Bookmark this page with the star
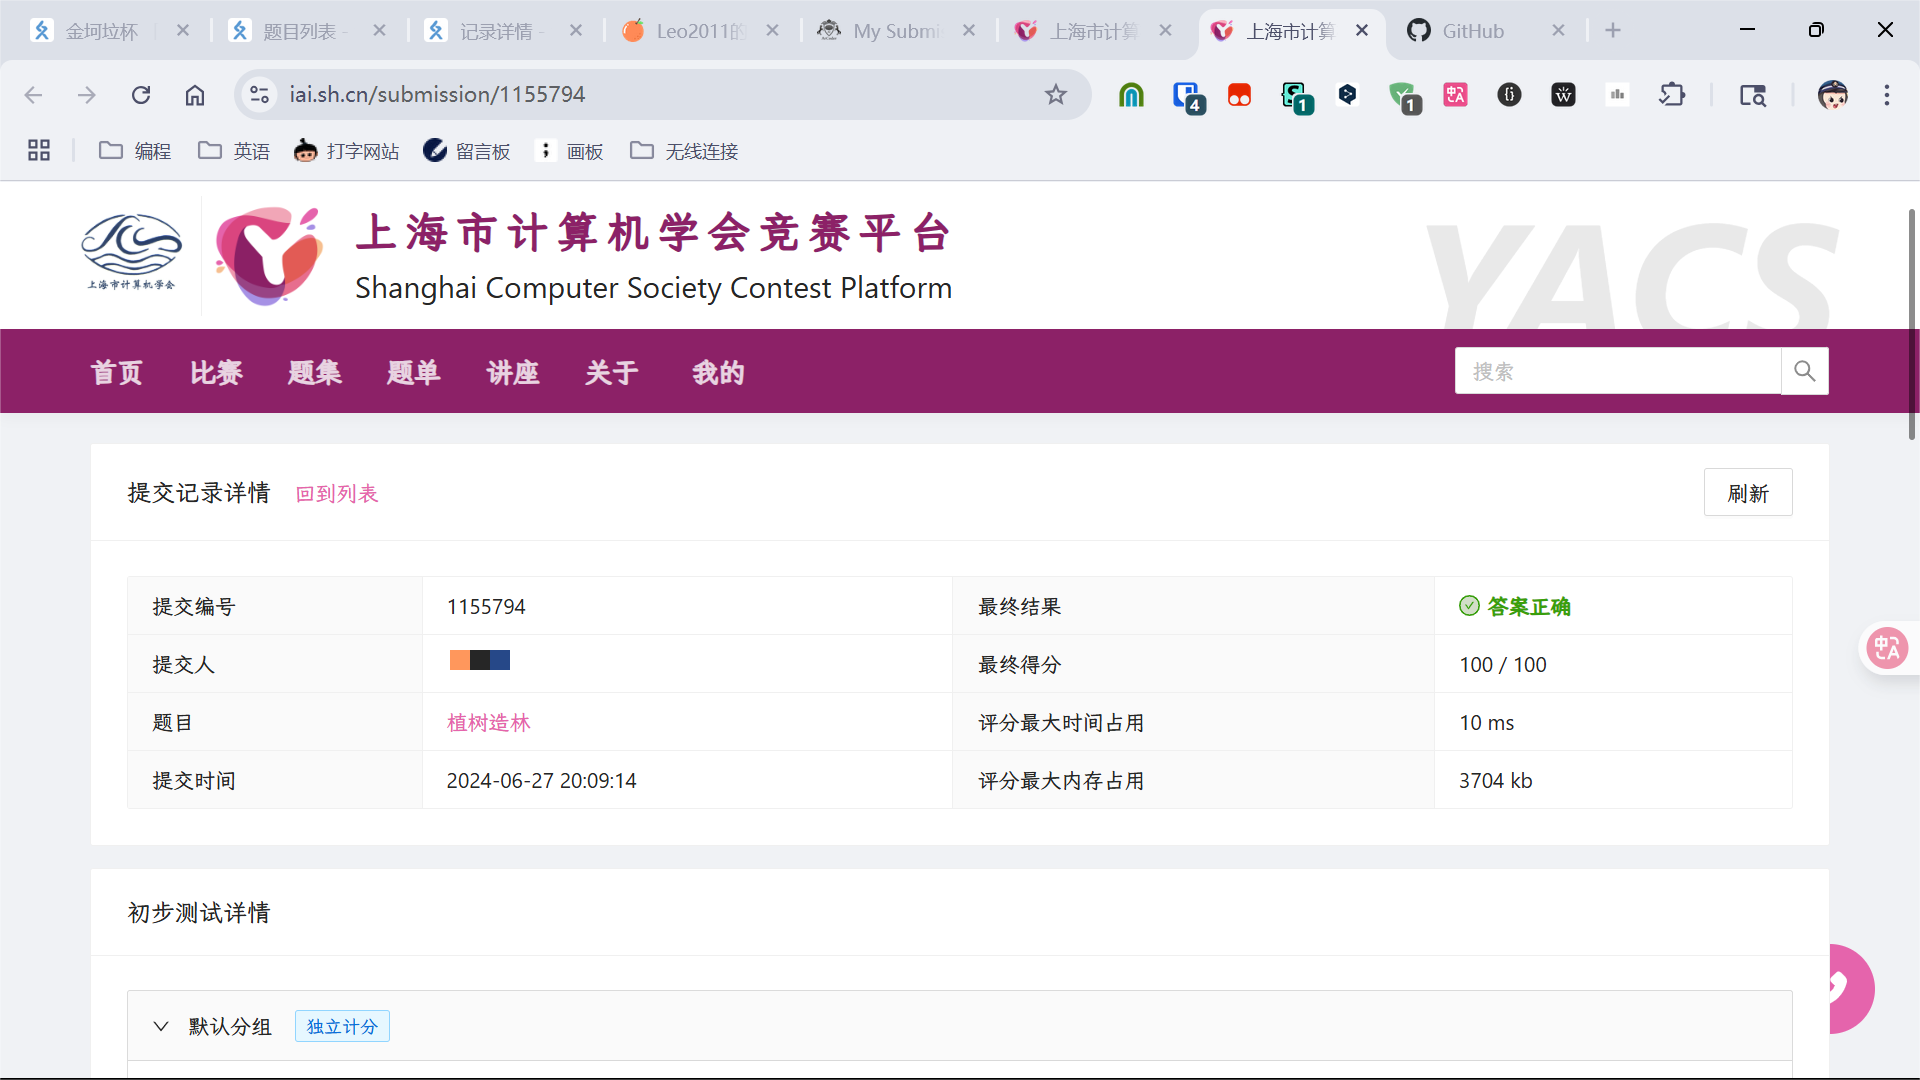Image resolution: width=1920 pixels, height=1080 pixels. [x=1056, y=94]
